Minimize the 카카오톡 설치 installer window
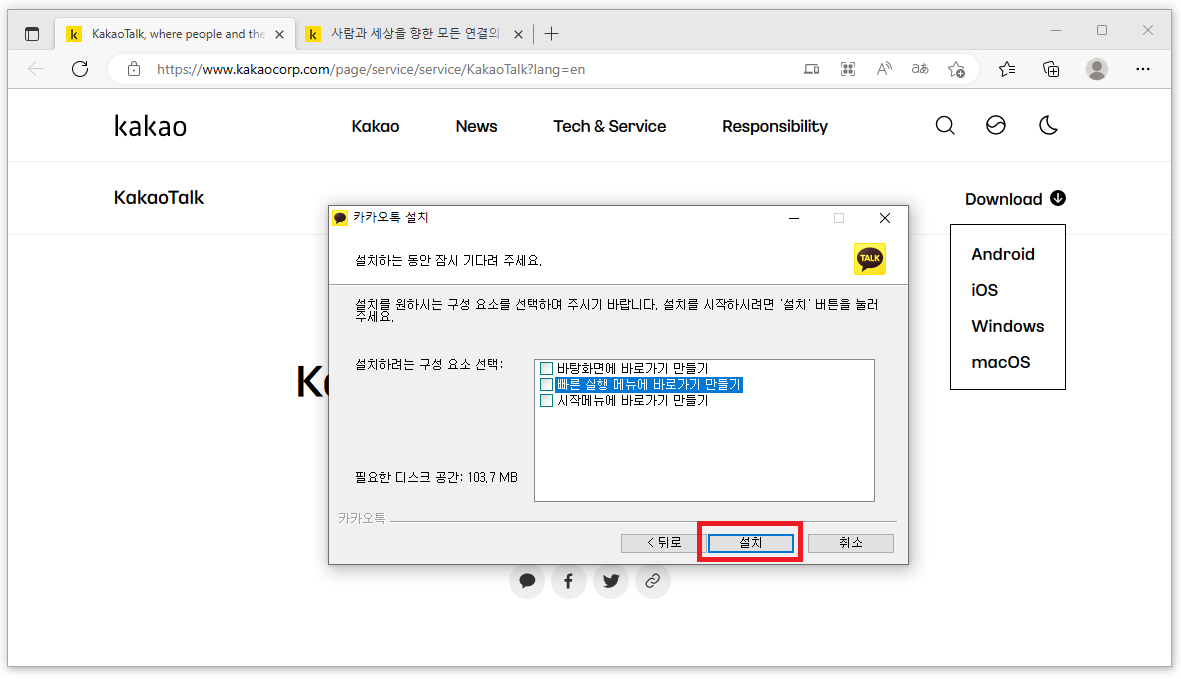The height and width of the screenshot is (679, 1181). [794, 218]
